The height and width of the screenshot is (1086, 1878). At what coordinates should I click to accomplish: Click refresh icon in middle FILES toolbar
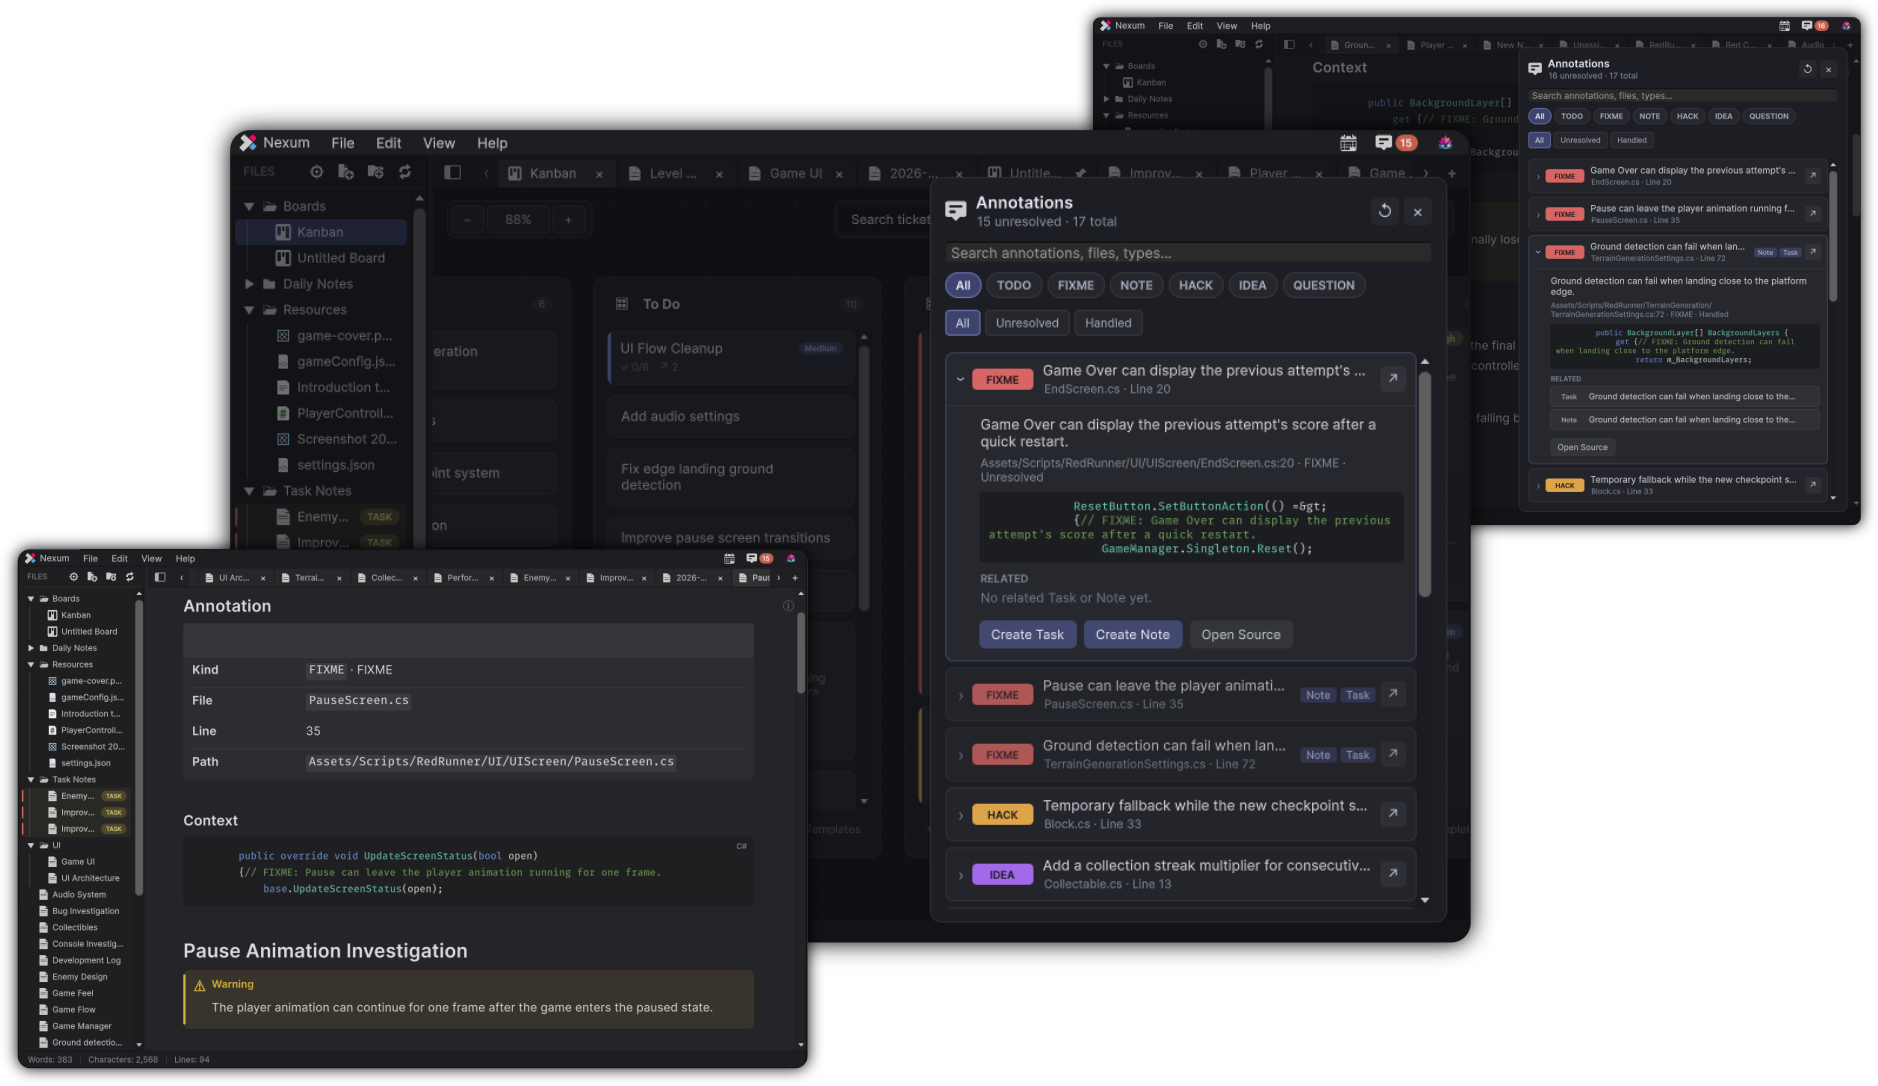pos(405,172)
